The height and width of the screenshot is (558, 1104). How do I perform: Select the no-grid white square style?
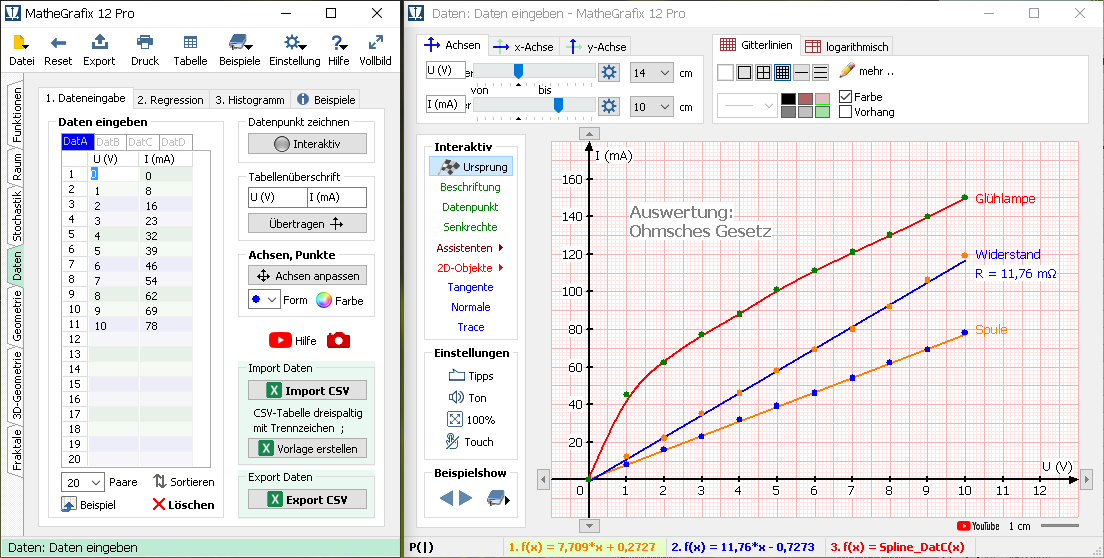pos(725,72)
